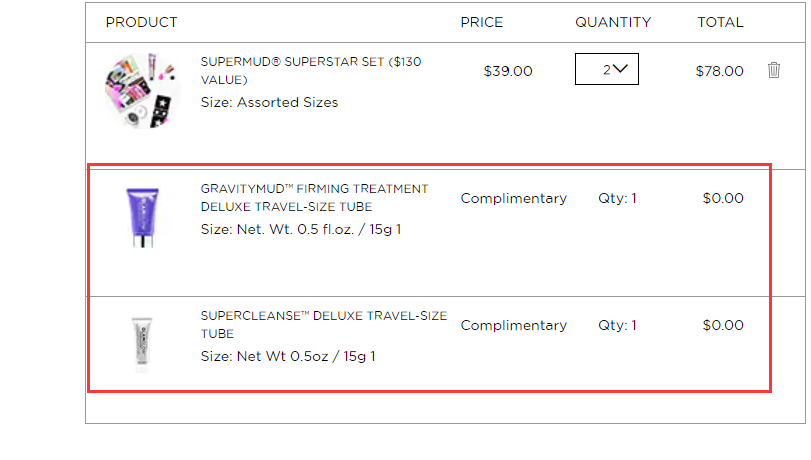Click the PRODUCT column header
811x460 pixels.
click(141, 22)
